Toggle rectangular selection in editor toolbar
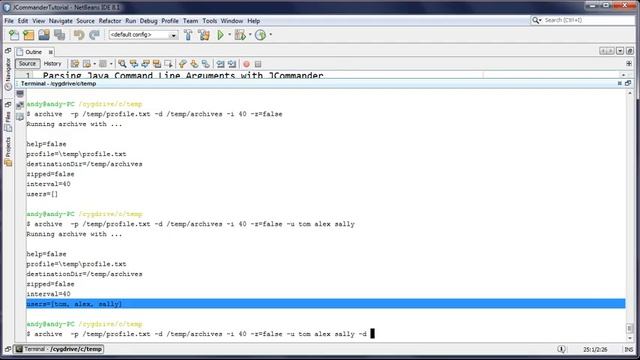This screenshot has width=640, height=360. [x=168, y=64]
